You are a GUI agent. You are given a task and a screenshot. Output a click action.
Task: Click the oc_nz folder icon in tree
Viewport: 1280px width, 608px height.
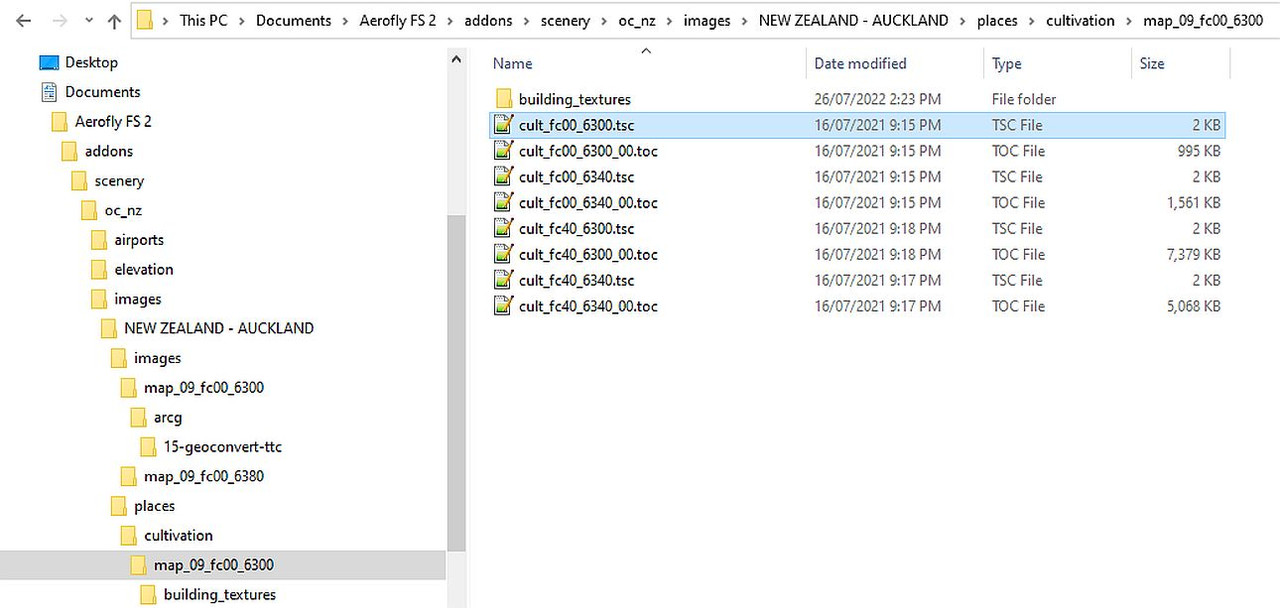[89, 211]
